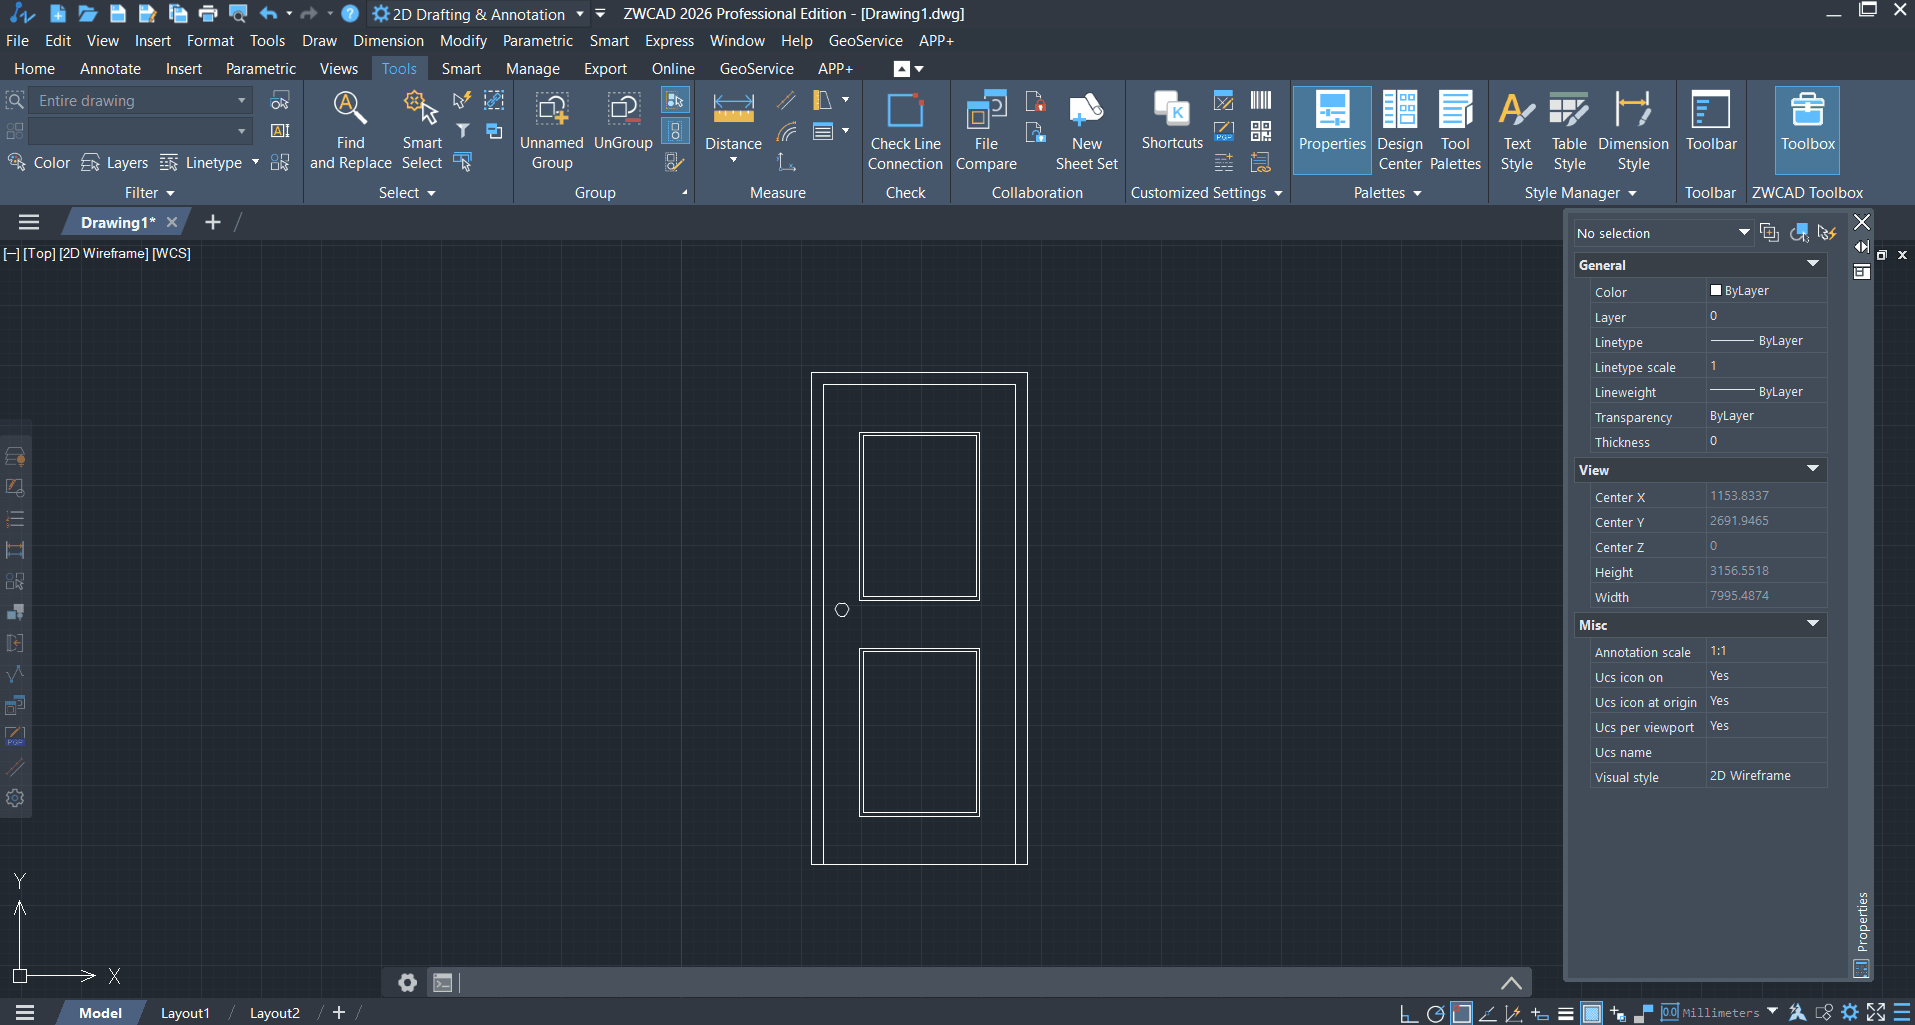1915x1025 pixels.
Task: Open the Text Style manager
Action: tap(1515, 128)
